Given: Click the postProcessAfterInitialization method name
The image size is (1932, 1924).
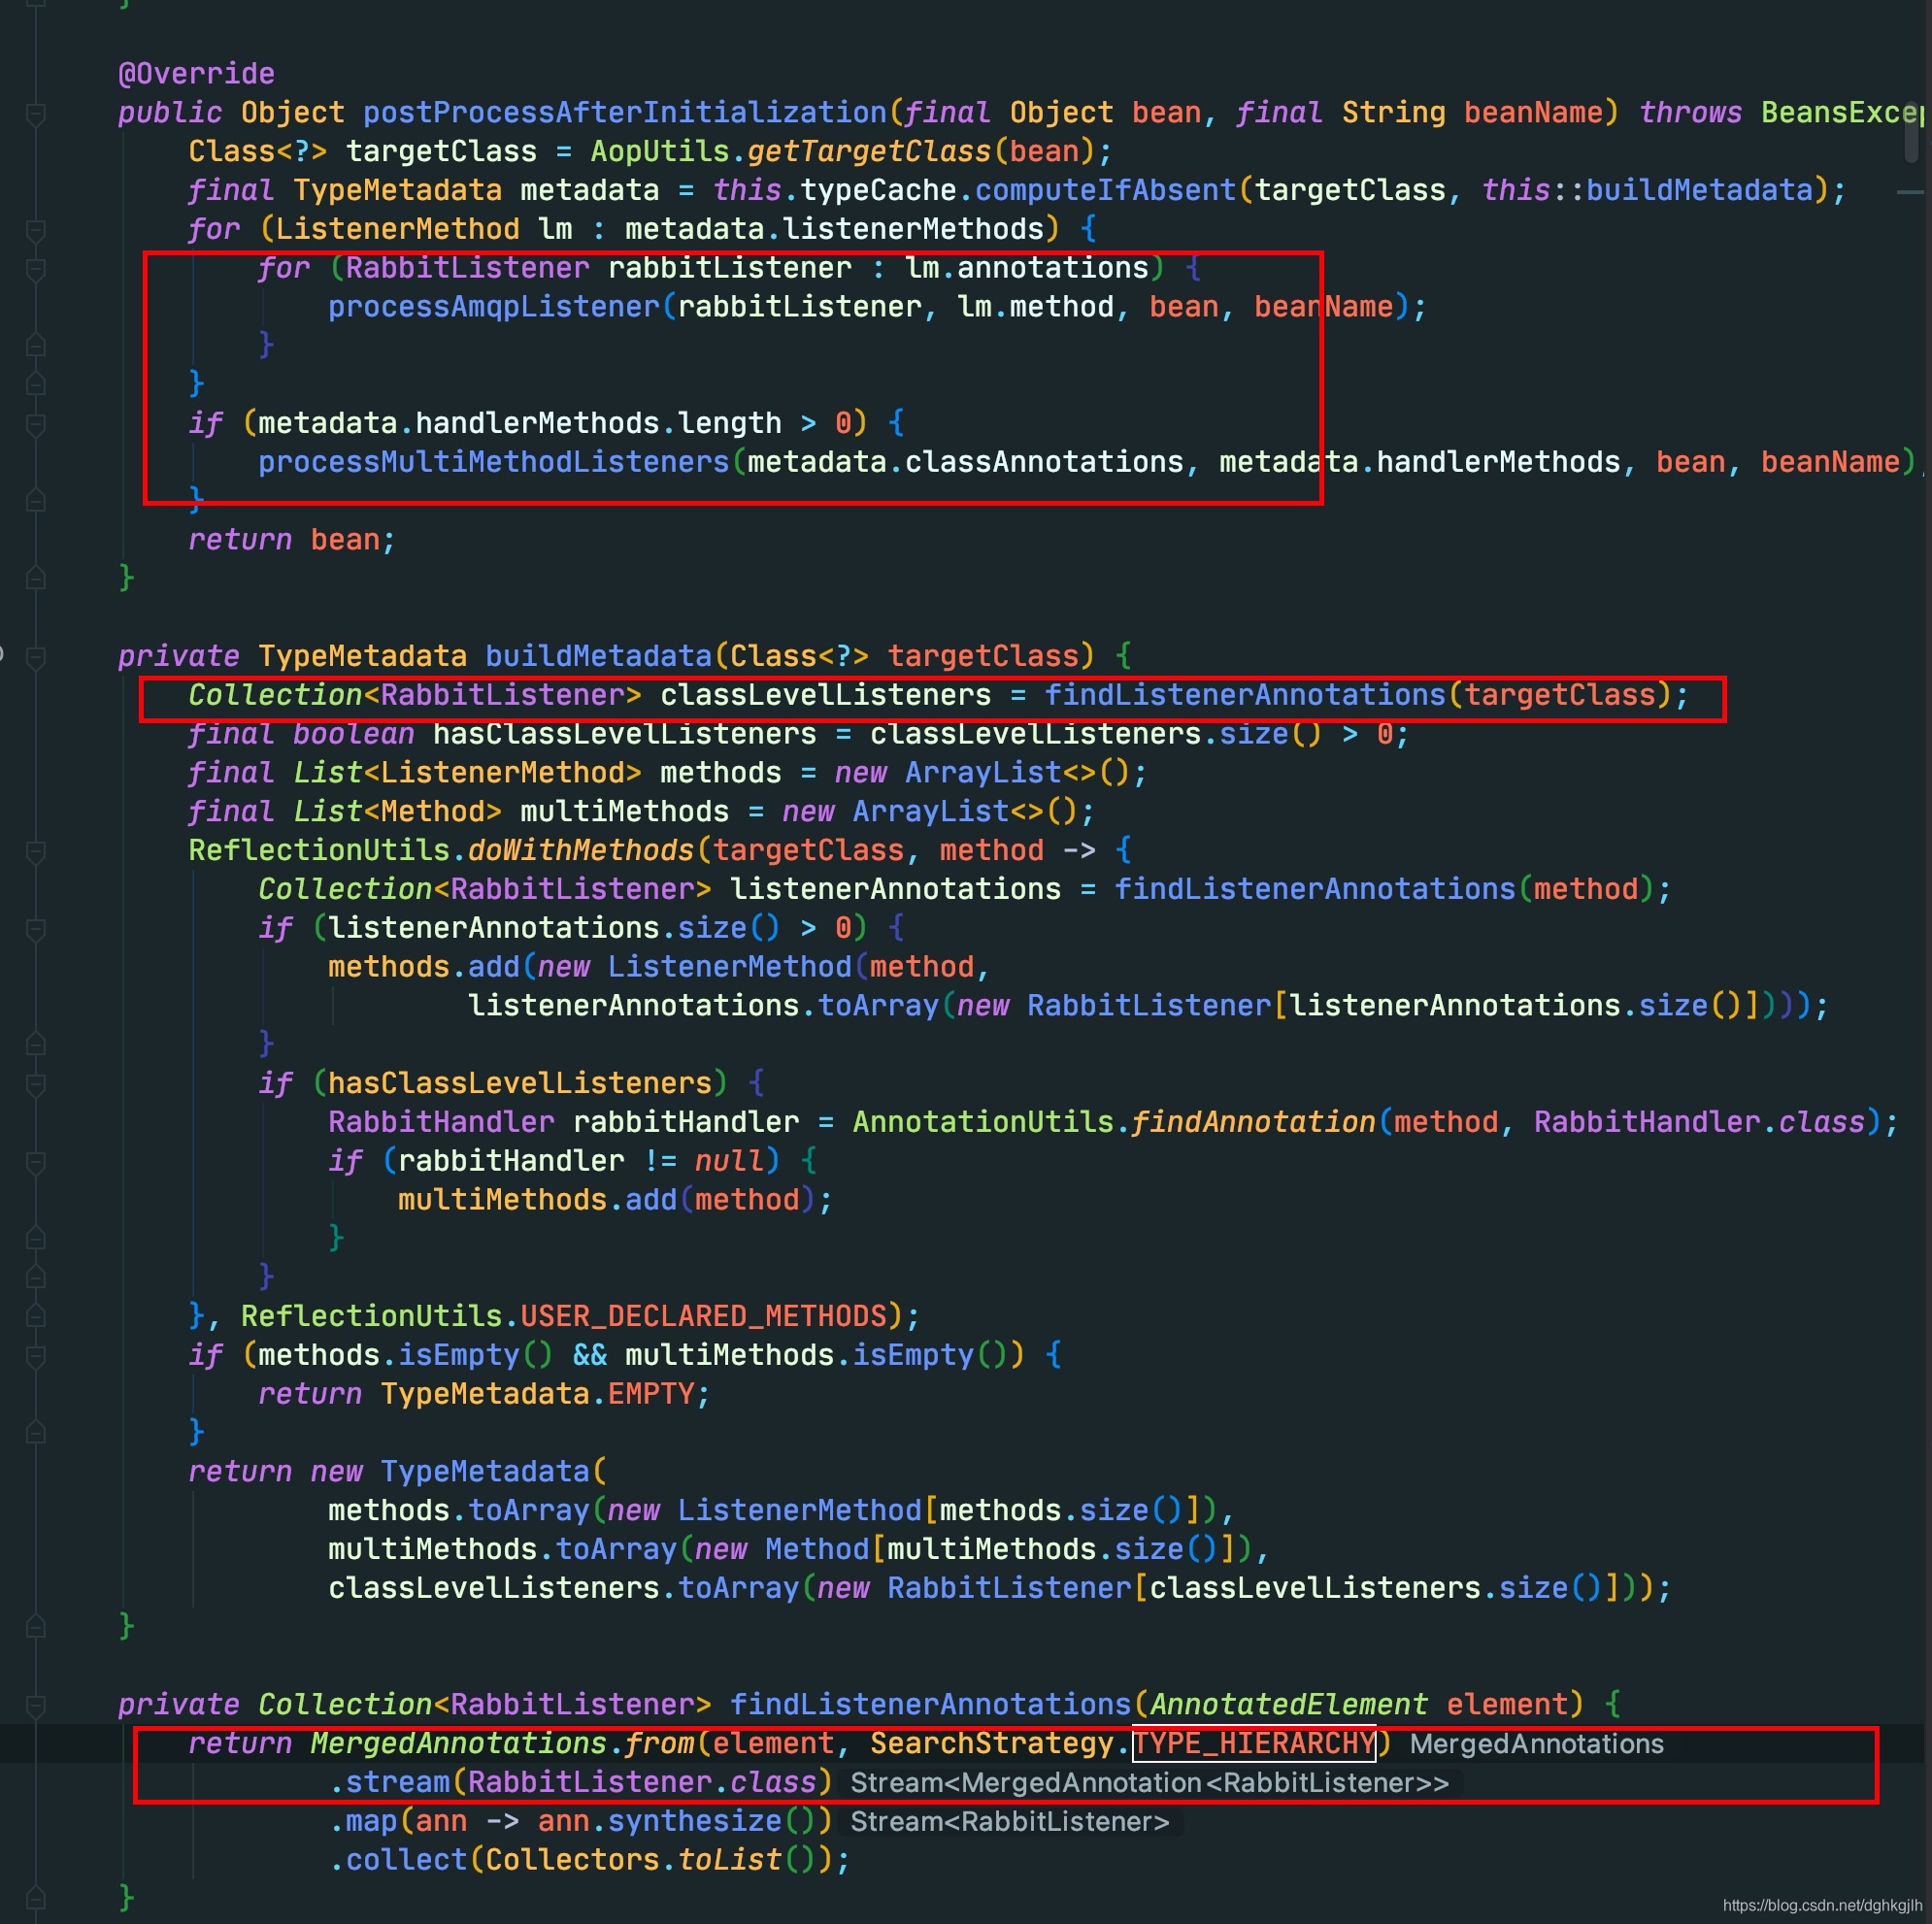Looking at the screenshot, I should tap(624, 113).
